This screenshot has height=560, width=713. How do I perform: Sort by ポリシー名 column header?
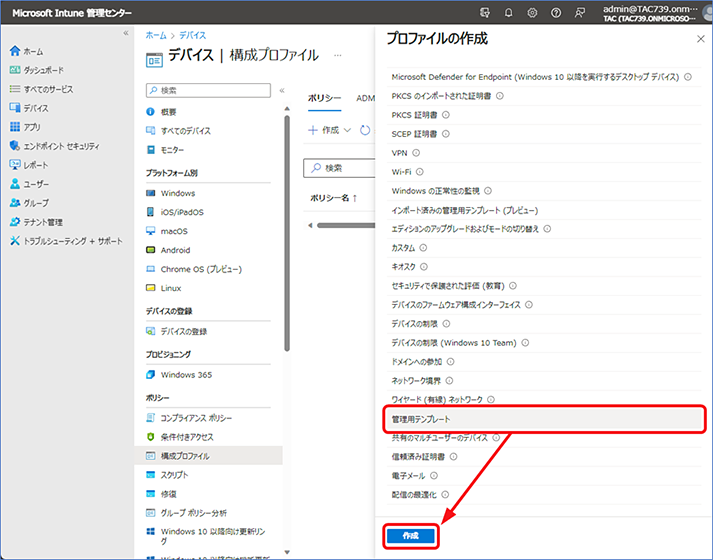point(333,198)
